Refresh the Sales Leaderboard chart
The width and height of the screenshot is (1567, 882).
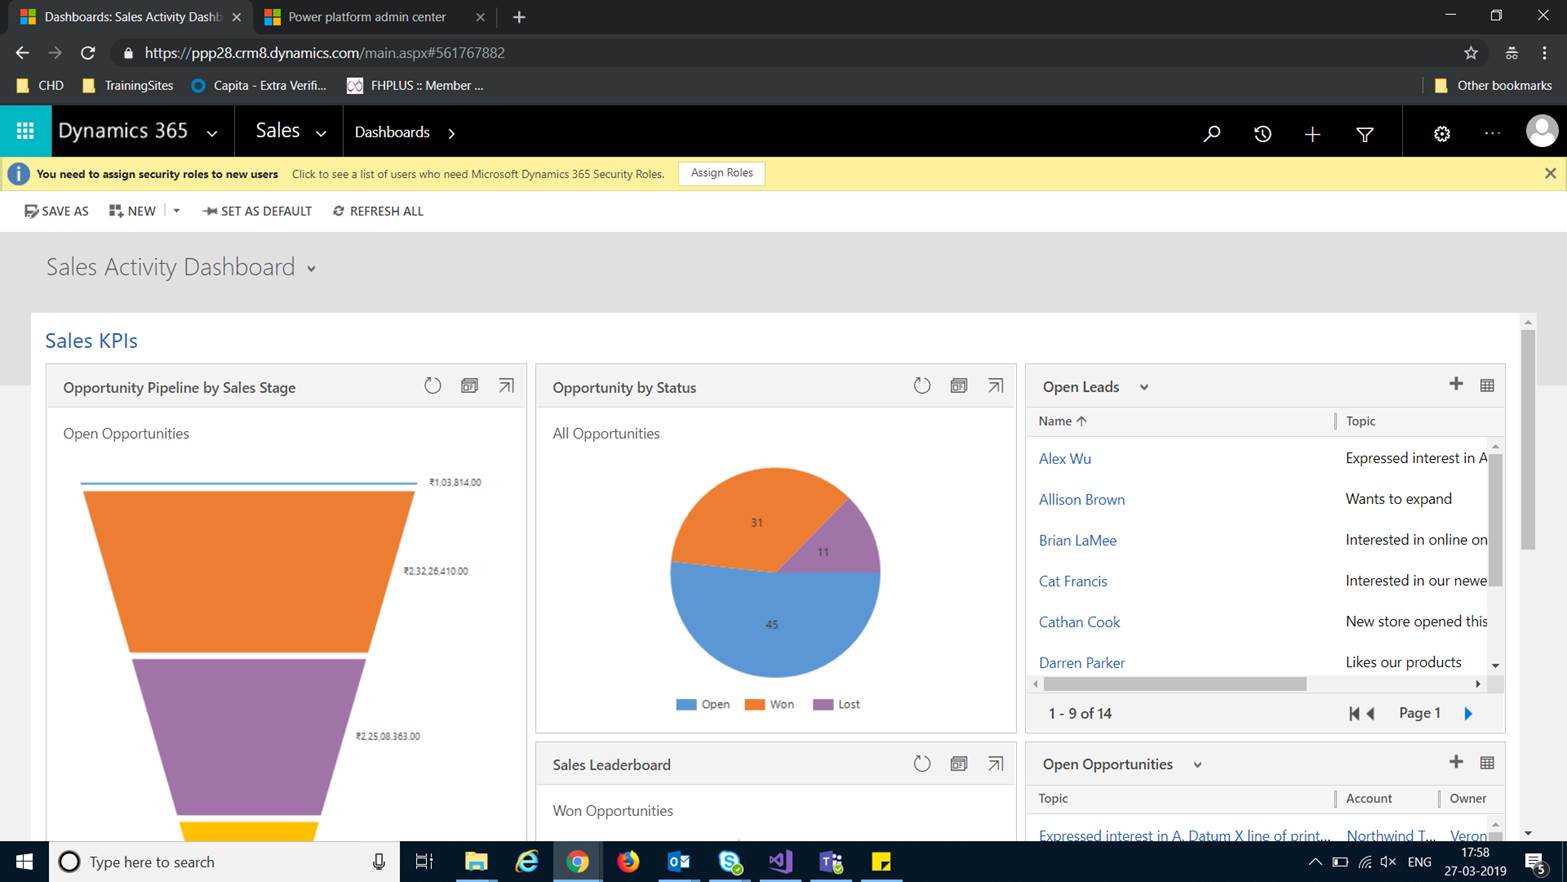[x=922, y=763]
